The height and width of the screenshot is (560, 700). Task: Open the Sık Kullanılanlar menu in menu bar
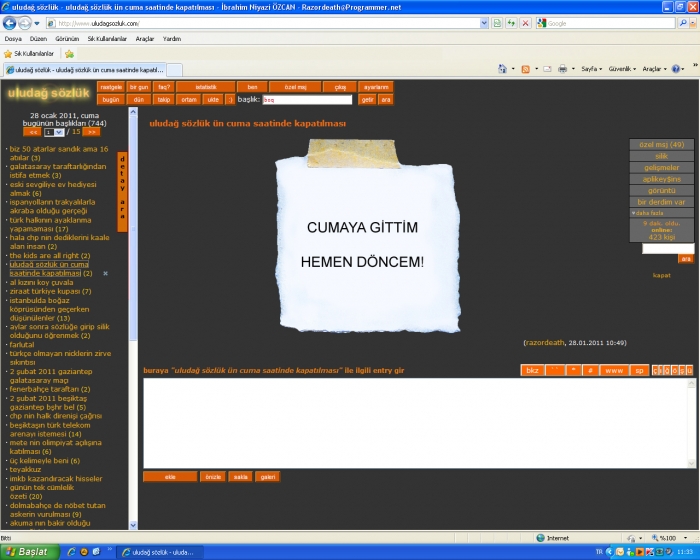click(107, 39)
